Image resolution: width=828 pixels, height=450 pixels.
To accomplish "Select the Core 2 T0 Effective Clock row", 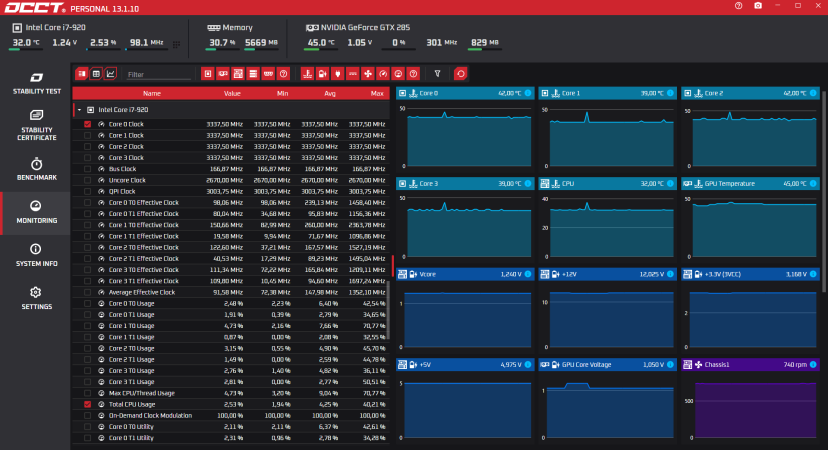I will 231,247.
